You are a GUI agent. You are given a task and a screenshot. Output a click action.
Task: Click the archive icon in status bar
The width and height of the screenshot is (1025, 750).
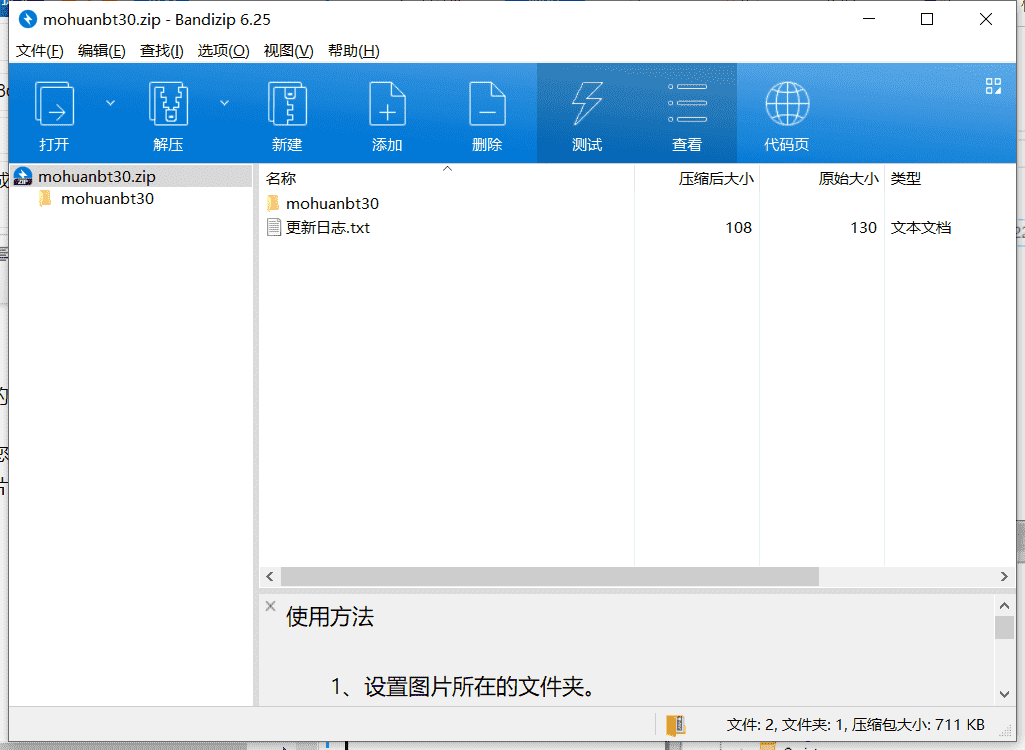675,725
